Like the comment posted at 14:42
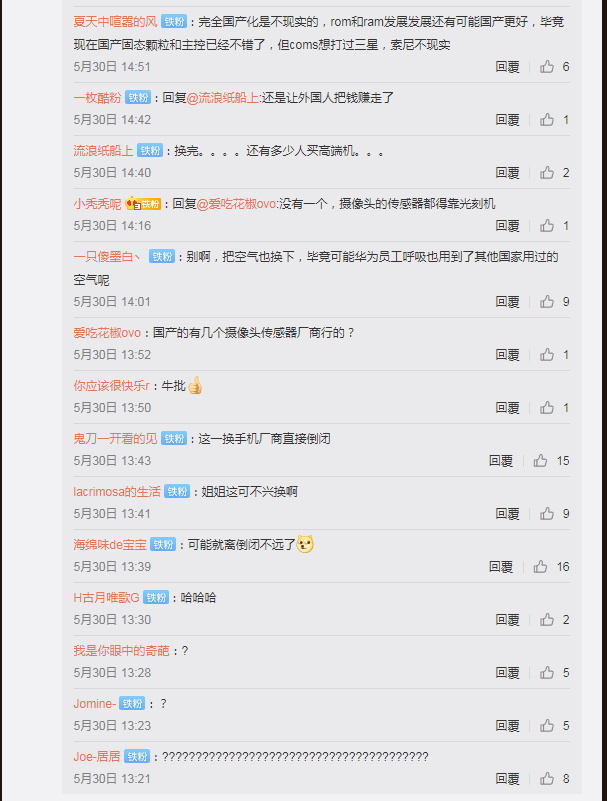The height and width of the screenshot is (801, 607). pos(547,120)
